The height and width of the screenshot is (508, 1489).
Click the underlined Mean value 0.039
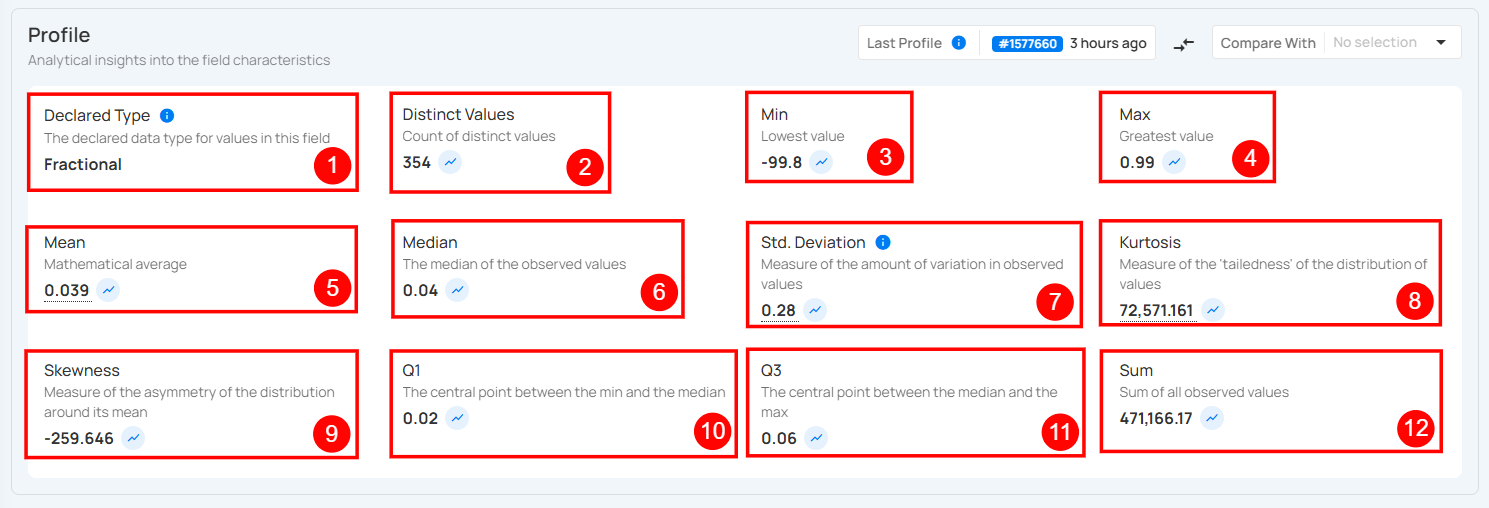pyautogui.click(x=67, y=291)
